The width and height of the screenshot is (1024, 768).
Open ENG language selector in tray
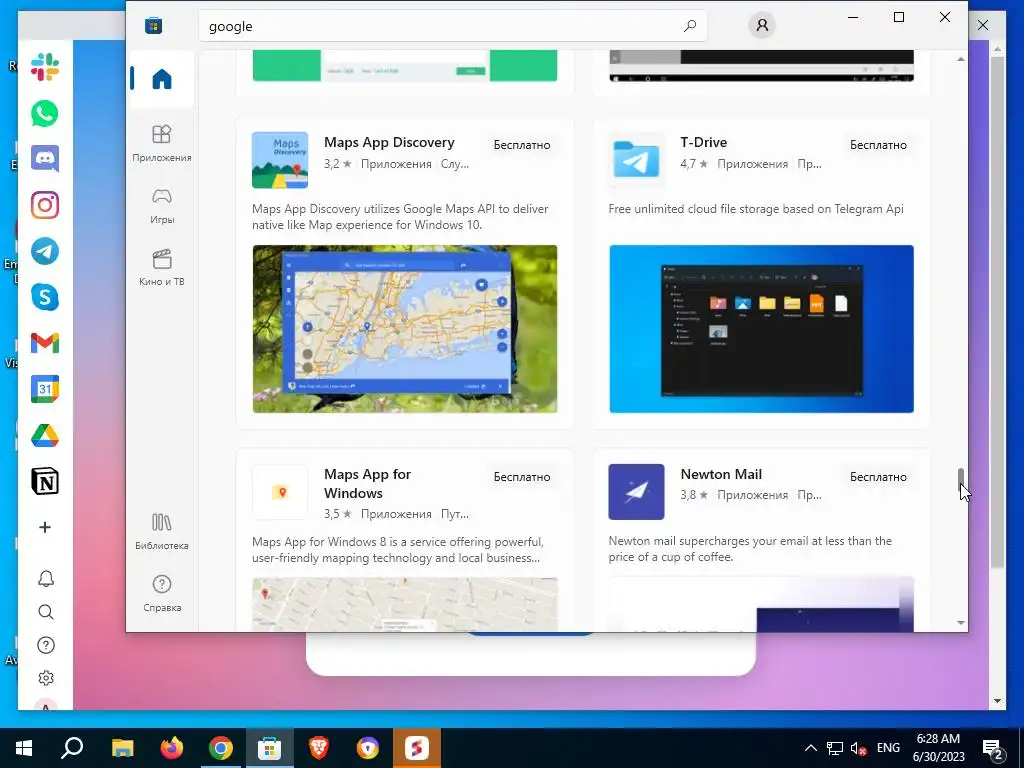(x=888, y=748)
